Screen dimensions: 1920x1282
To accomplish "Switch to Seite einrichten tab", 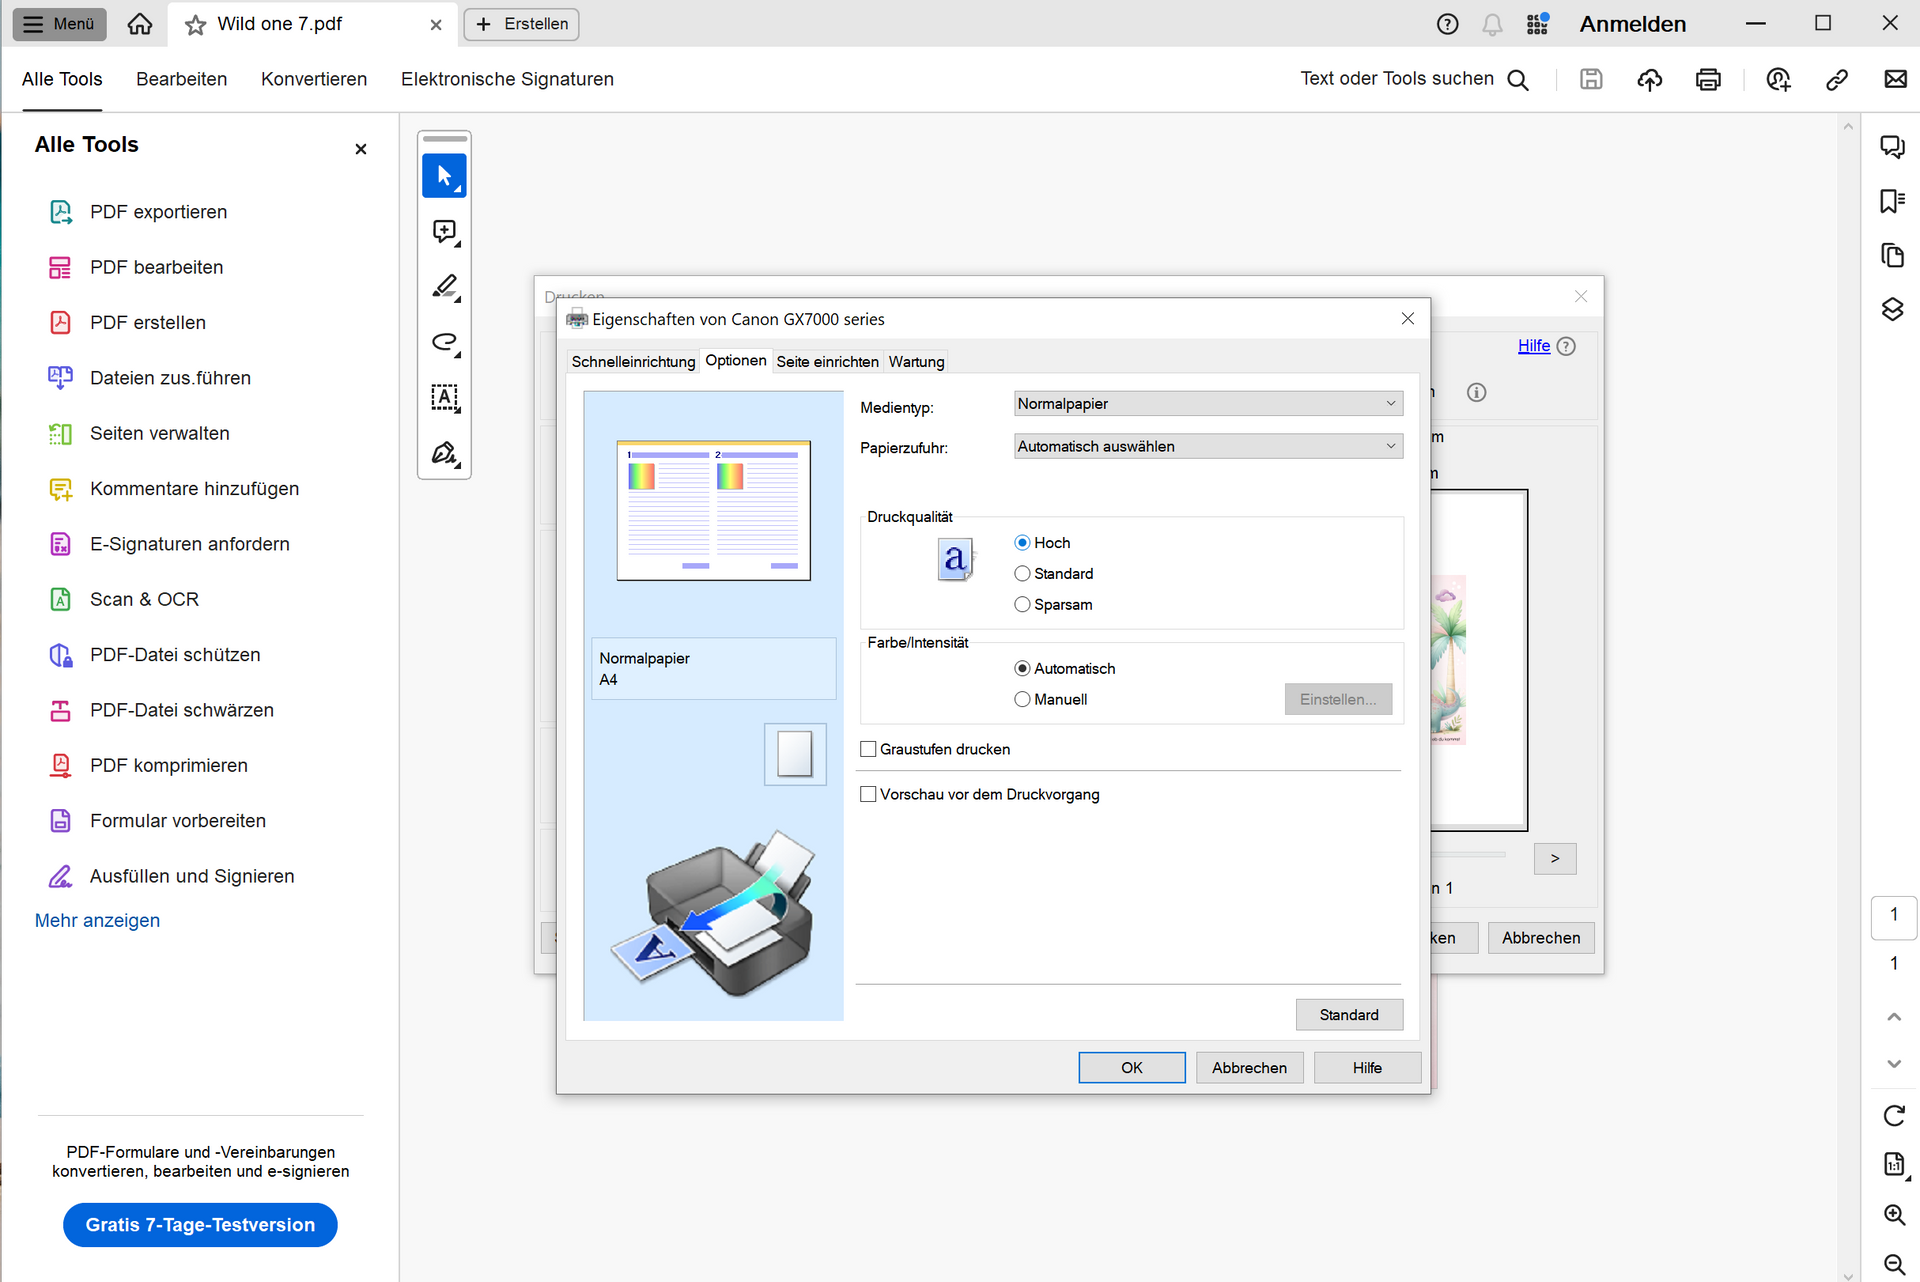I will click(x=827, y=361).
